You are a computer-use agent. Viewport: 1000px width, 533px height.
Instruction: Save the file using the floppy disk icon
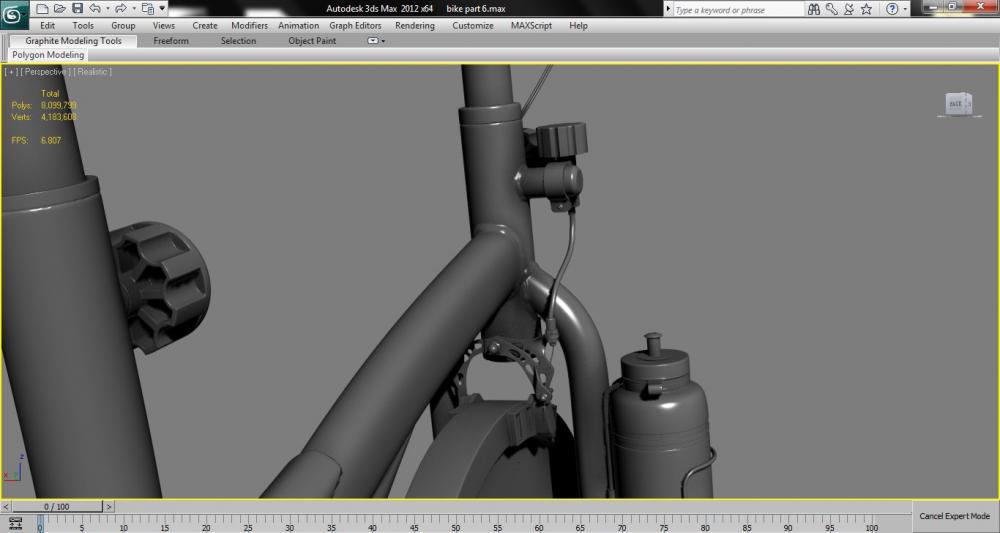[x=77, y=9]
